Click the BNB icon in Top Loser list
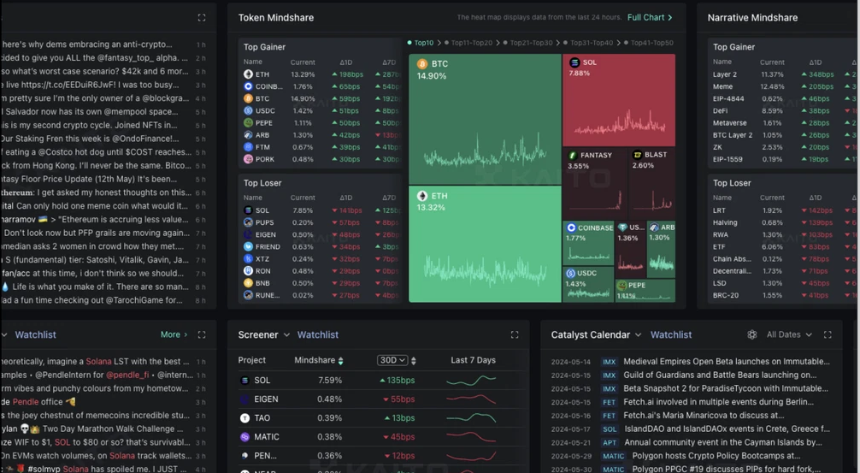Image resolution: width=860 pixels, height=473 pixels. pyautogui.click(x=248, y=283)
